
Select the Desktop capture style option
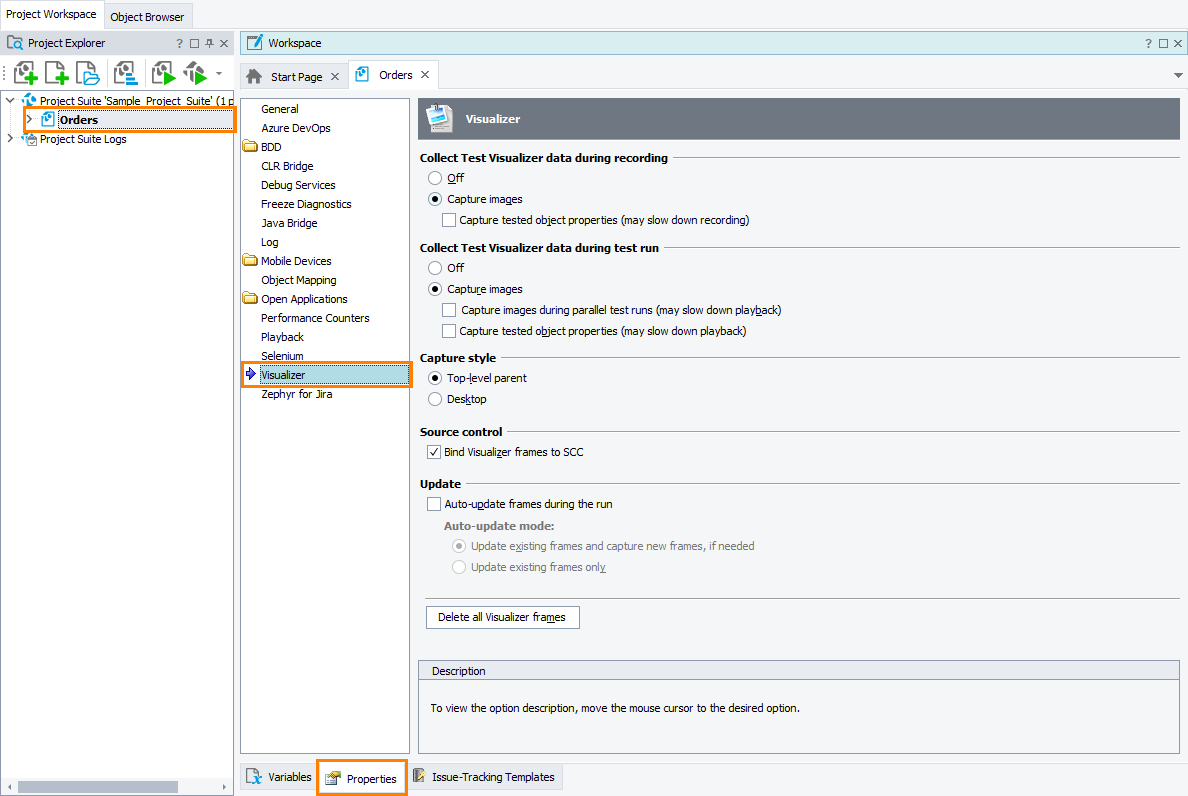click(x=435, y=398)
